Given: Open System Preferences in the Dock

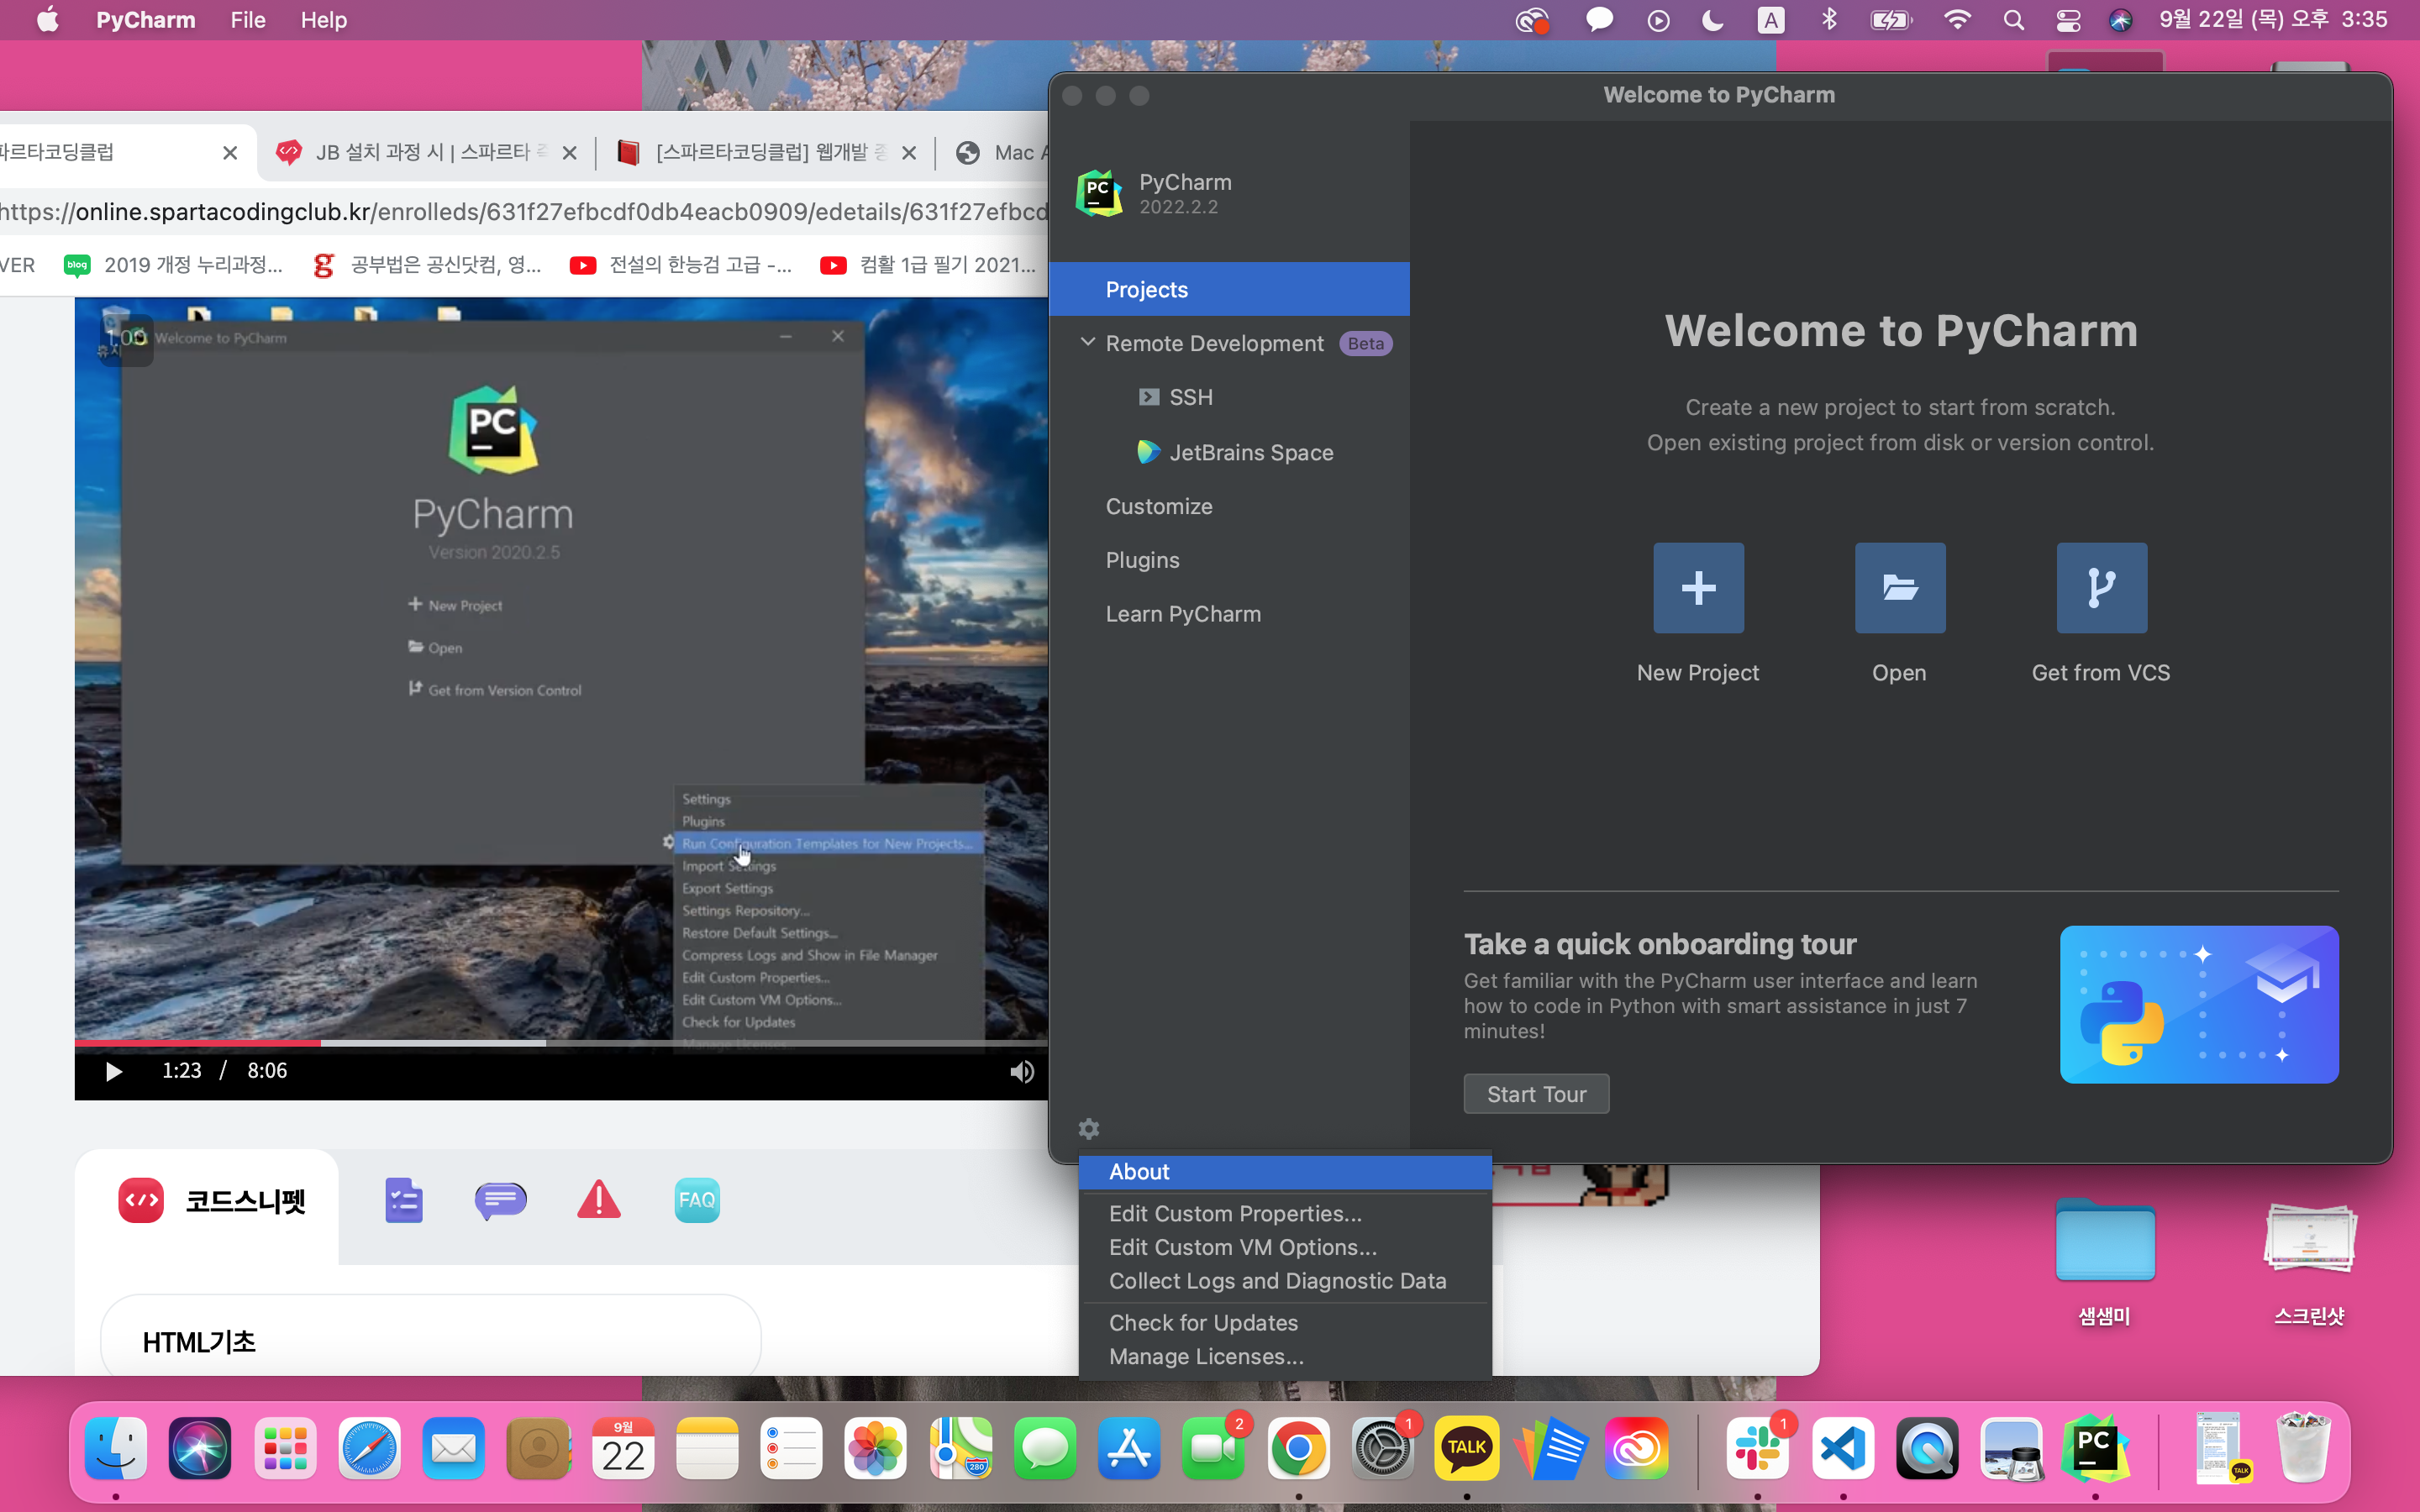Looking at the screenshot, I should [1382, 1448].
